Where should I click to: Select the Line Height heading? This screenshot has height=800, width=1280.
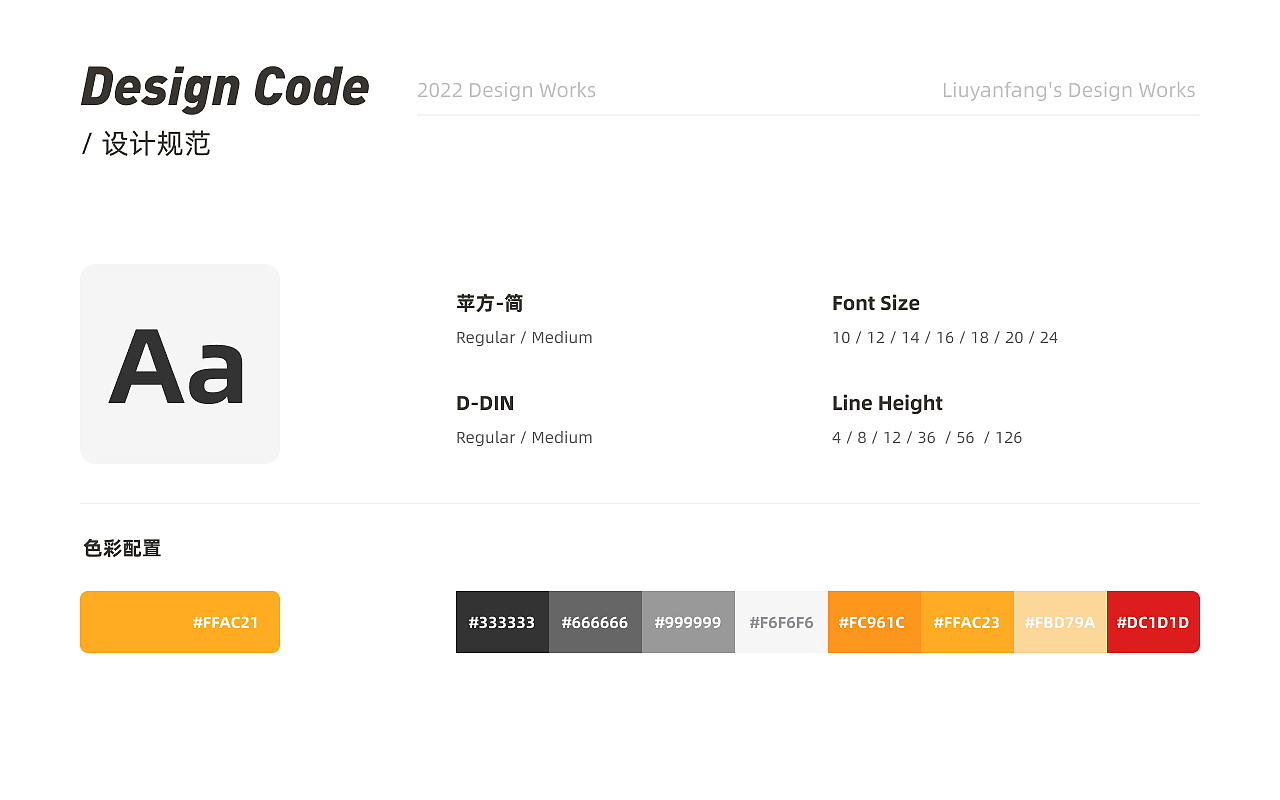coord(887,403)
